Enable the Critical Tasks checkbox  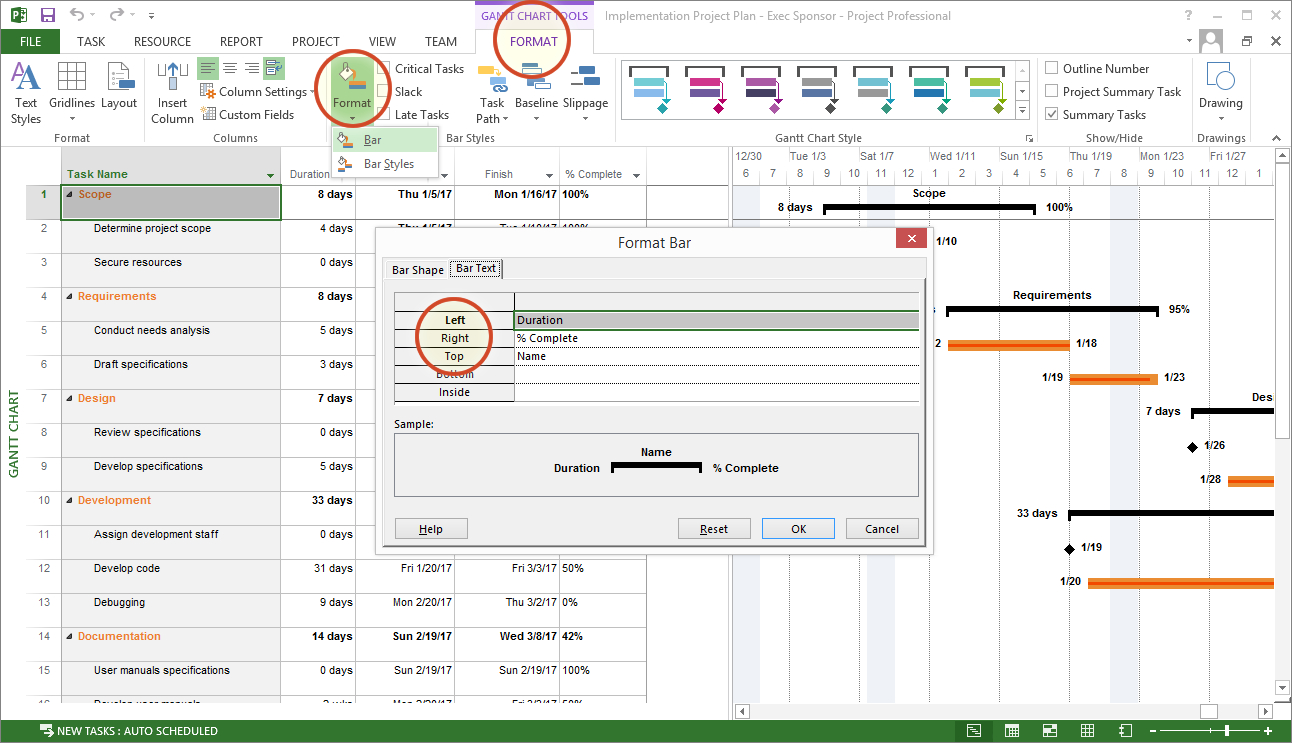(x=383, y=69)
